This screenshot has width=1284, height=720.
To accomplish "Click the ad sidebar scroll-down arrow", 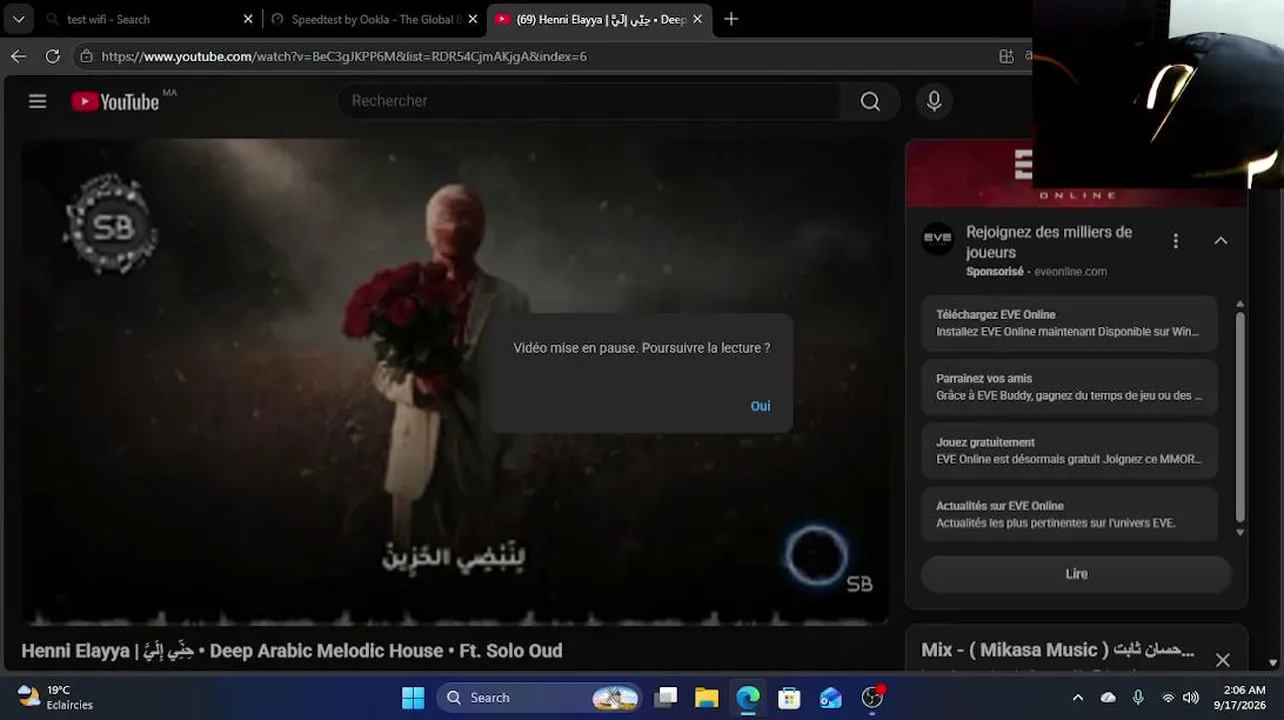I will 1240,532.
